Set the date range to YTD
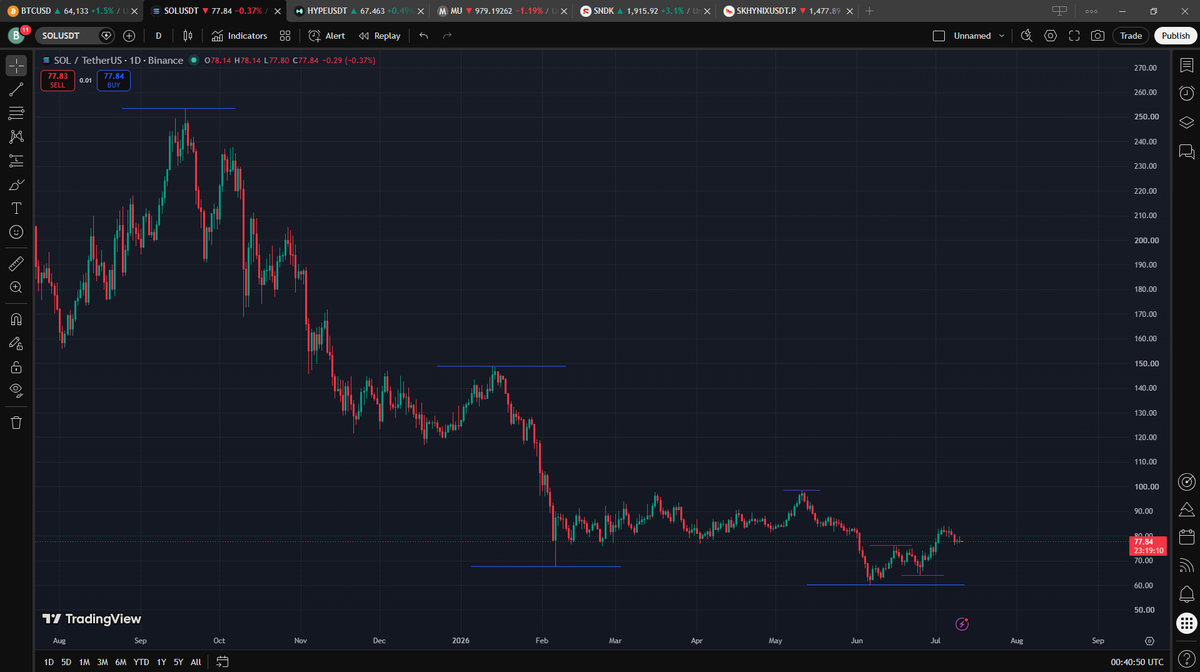This screenshot has width=1200, height=672. 141,662
